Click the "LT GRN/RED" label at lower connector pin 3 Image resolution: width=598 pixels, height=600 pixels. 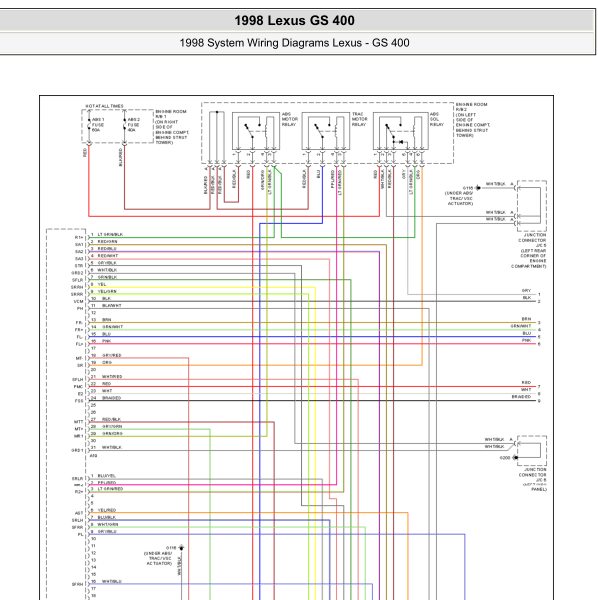[x=110, y=489]
